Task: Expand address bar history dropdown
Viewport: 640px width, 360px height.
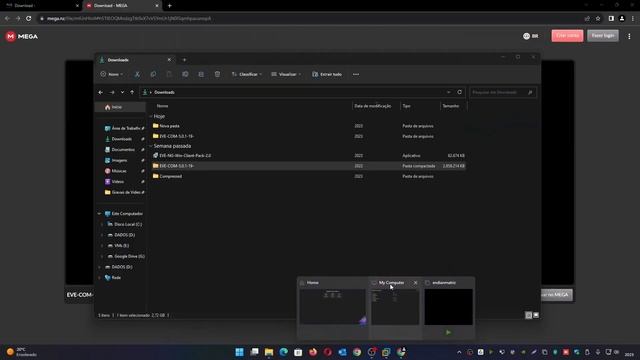Action: (x=449, y=92)
